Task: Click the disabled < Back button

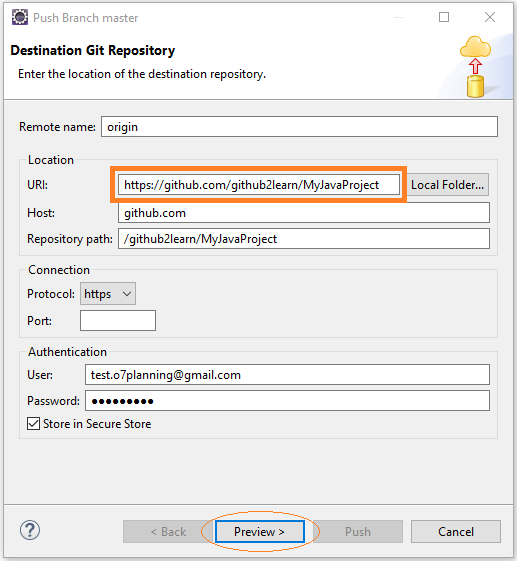Action: click(168, 532)
